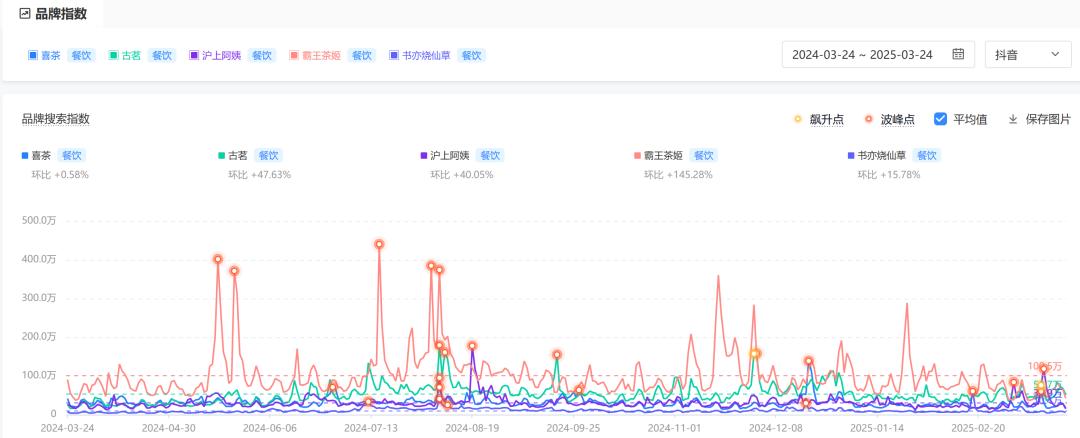Toggle the 波峰点 legend marker
Image resolution: width=1080 pixels, height=438 pixels.
pos(869,119)
